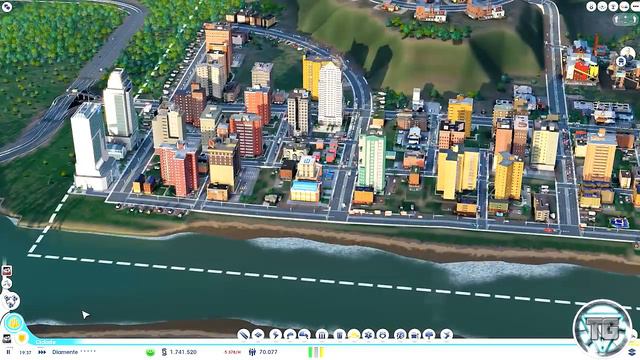The height and width of the screenshot is (360, 640).
Task: Click the top-left corner round button
Action: tap(7, 7)
